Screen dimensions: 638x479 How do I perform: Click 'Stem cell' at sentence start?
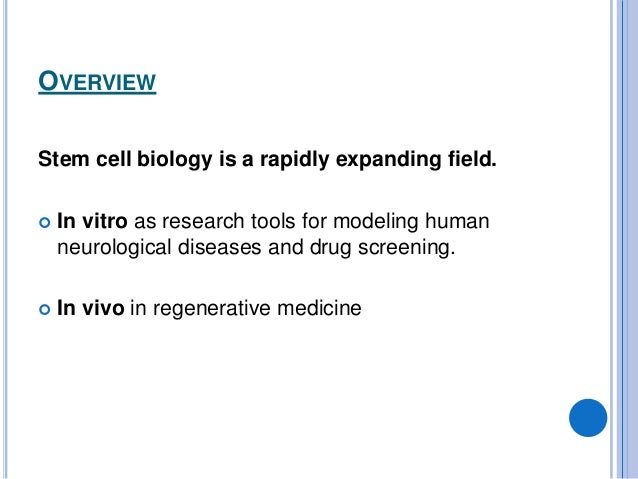[85, 159]
